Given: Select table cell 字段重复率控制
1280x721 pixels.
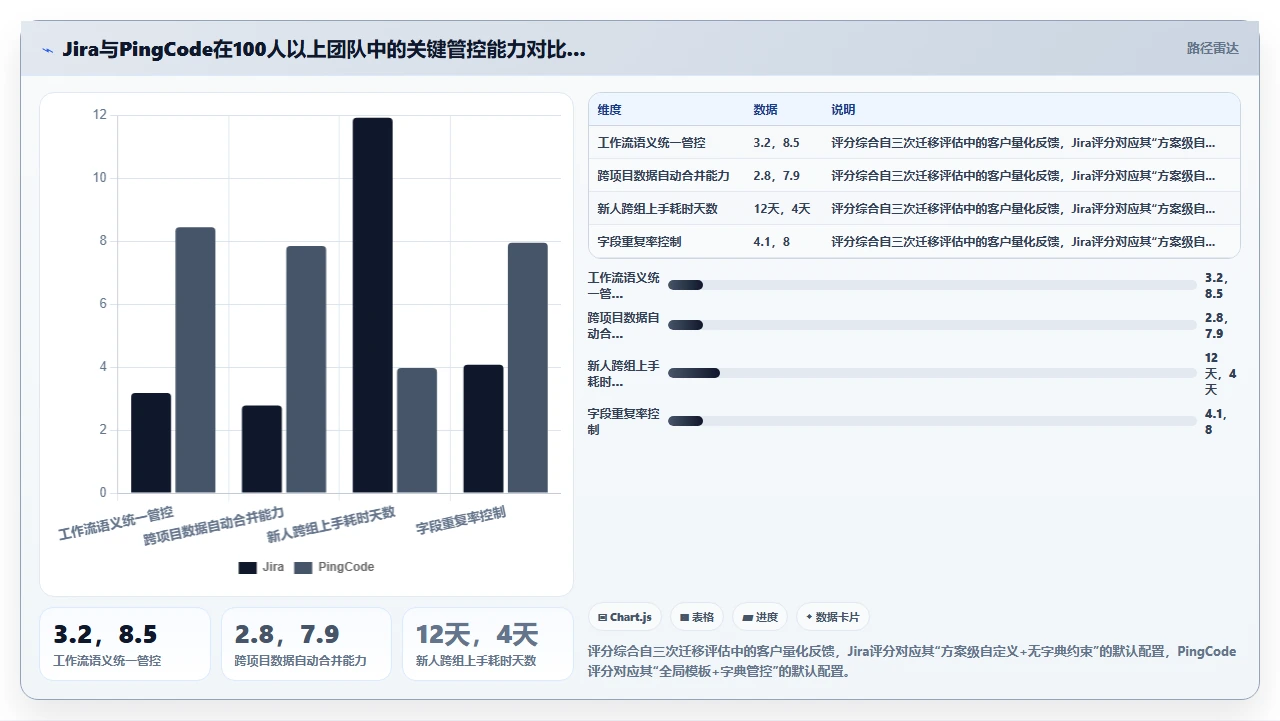Looking at the screenshot, I should (640, 241).
